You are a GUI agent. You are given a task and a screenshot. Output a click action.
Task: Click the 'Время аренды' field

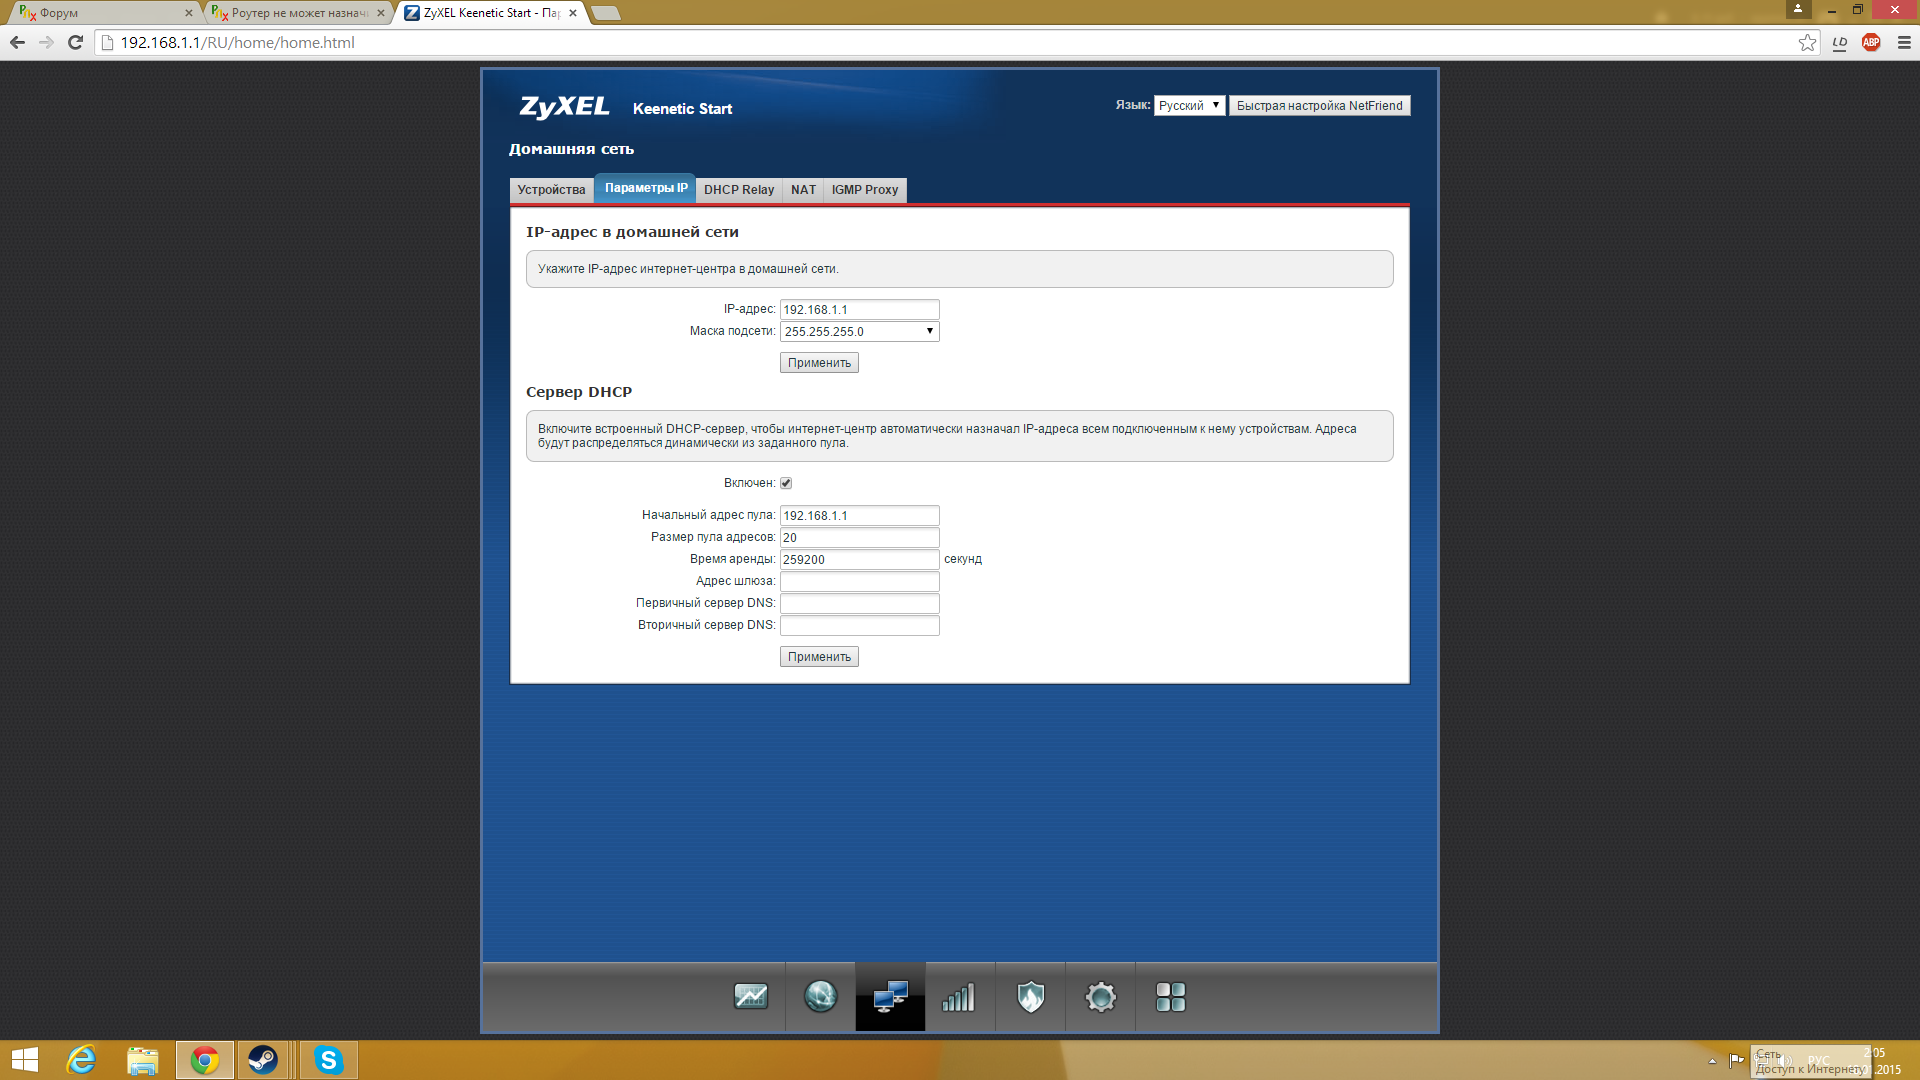tap(860, 560)
